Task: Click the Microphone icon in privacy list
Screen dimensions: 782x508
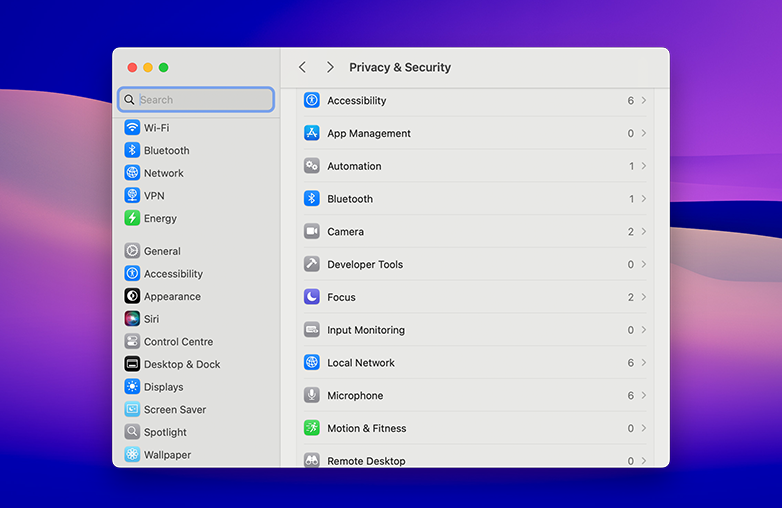Action: 312,395
